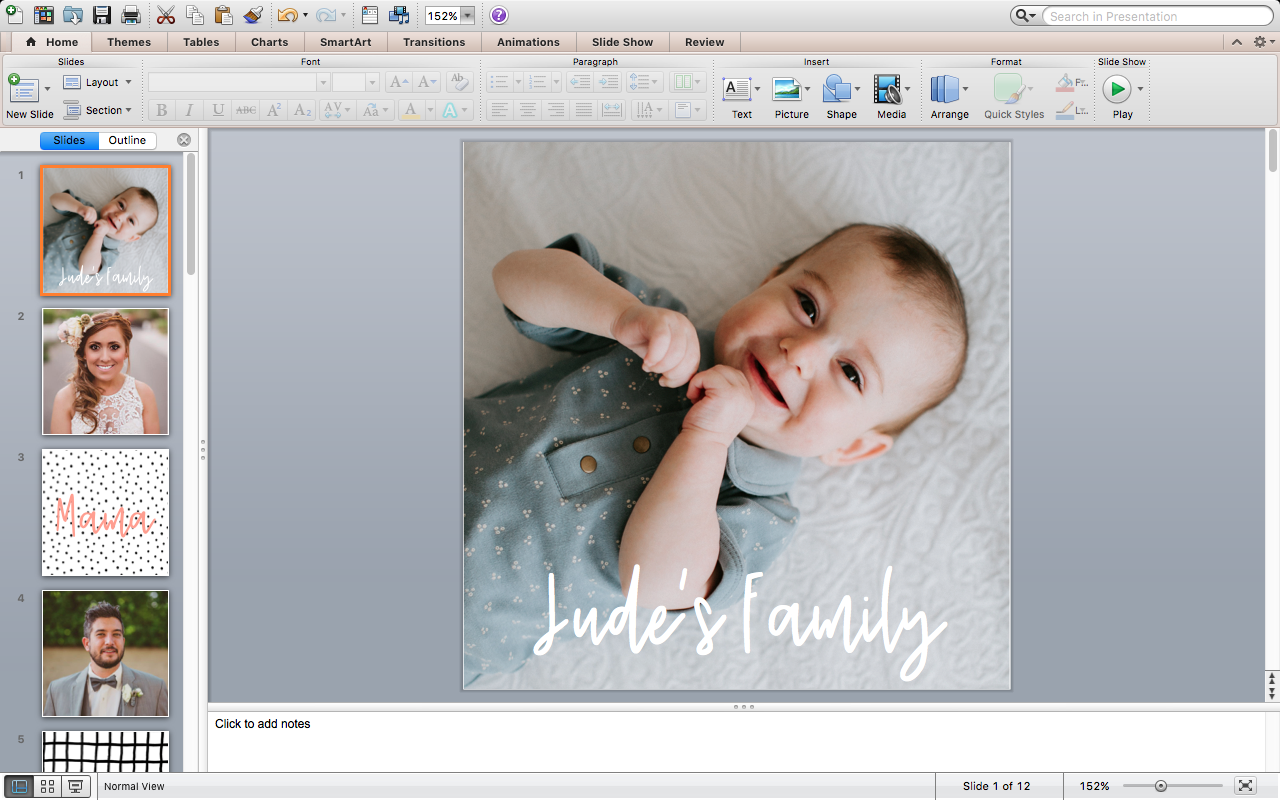Select slide 3 Mama thumbnail

105,512
